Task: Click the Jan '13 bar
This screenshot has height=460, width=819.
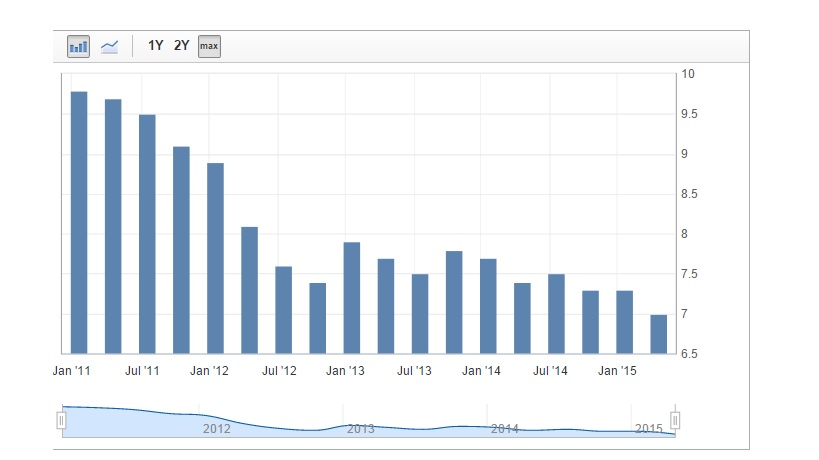Action: point(351,298)
